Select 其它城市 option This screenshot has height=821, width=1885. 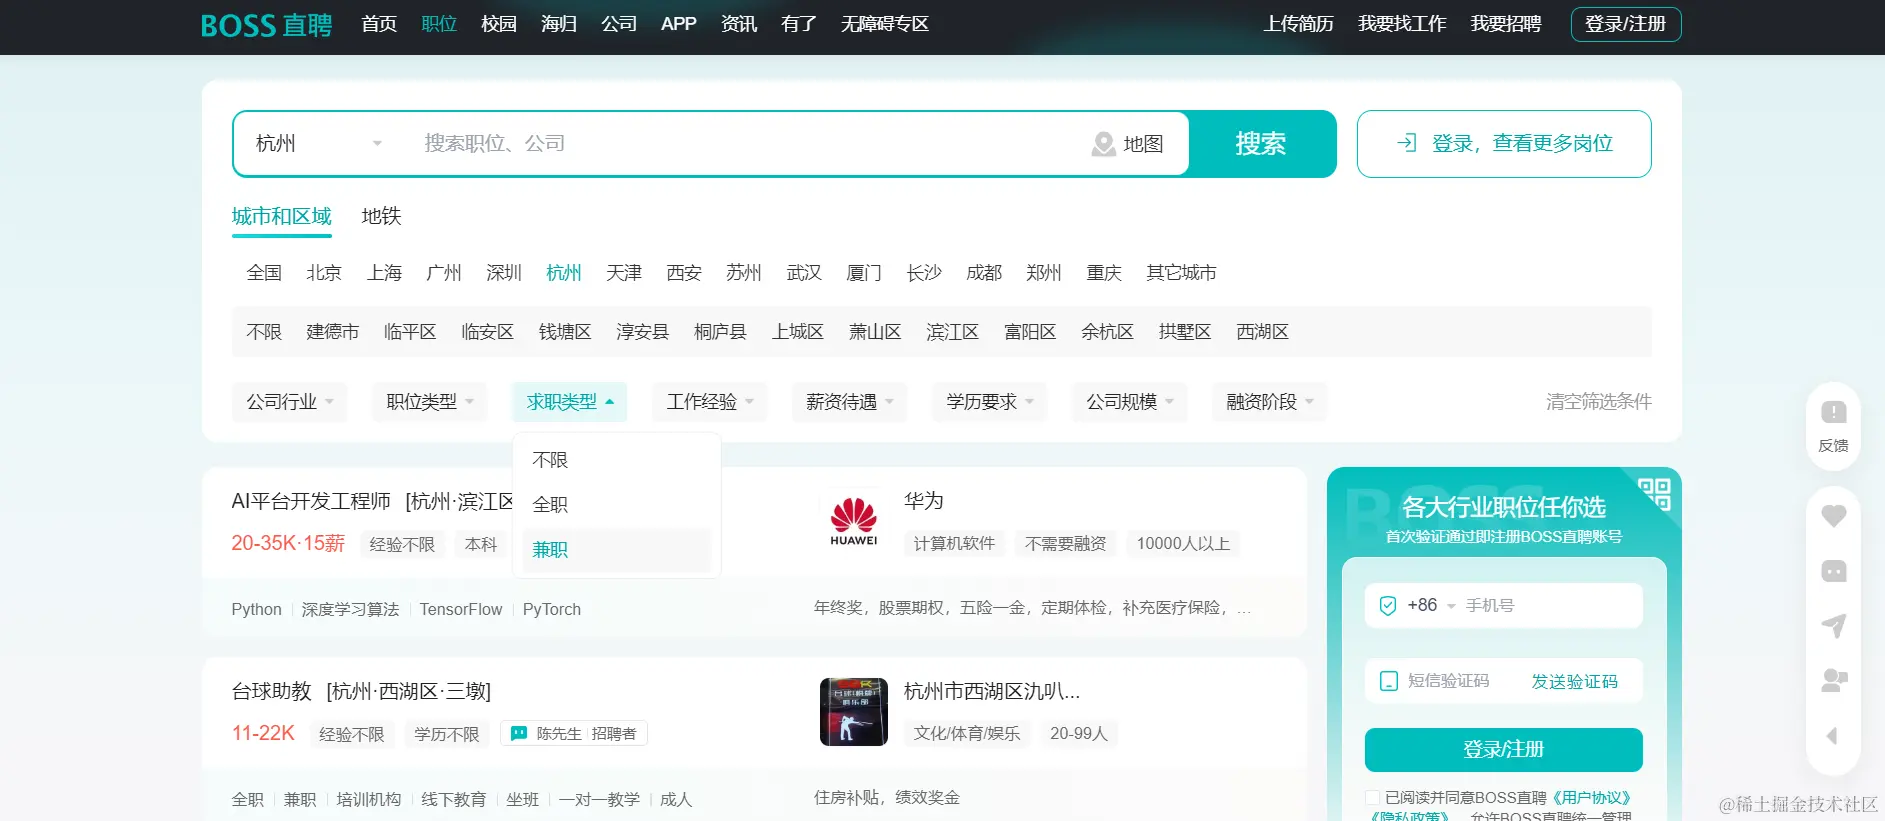[x=1181, y=273]
